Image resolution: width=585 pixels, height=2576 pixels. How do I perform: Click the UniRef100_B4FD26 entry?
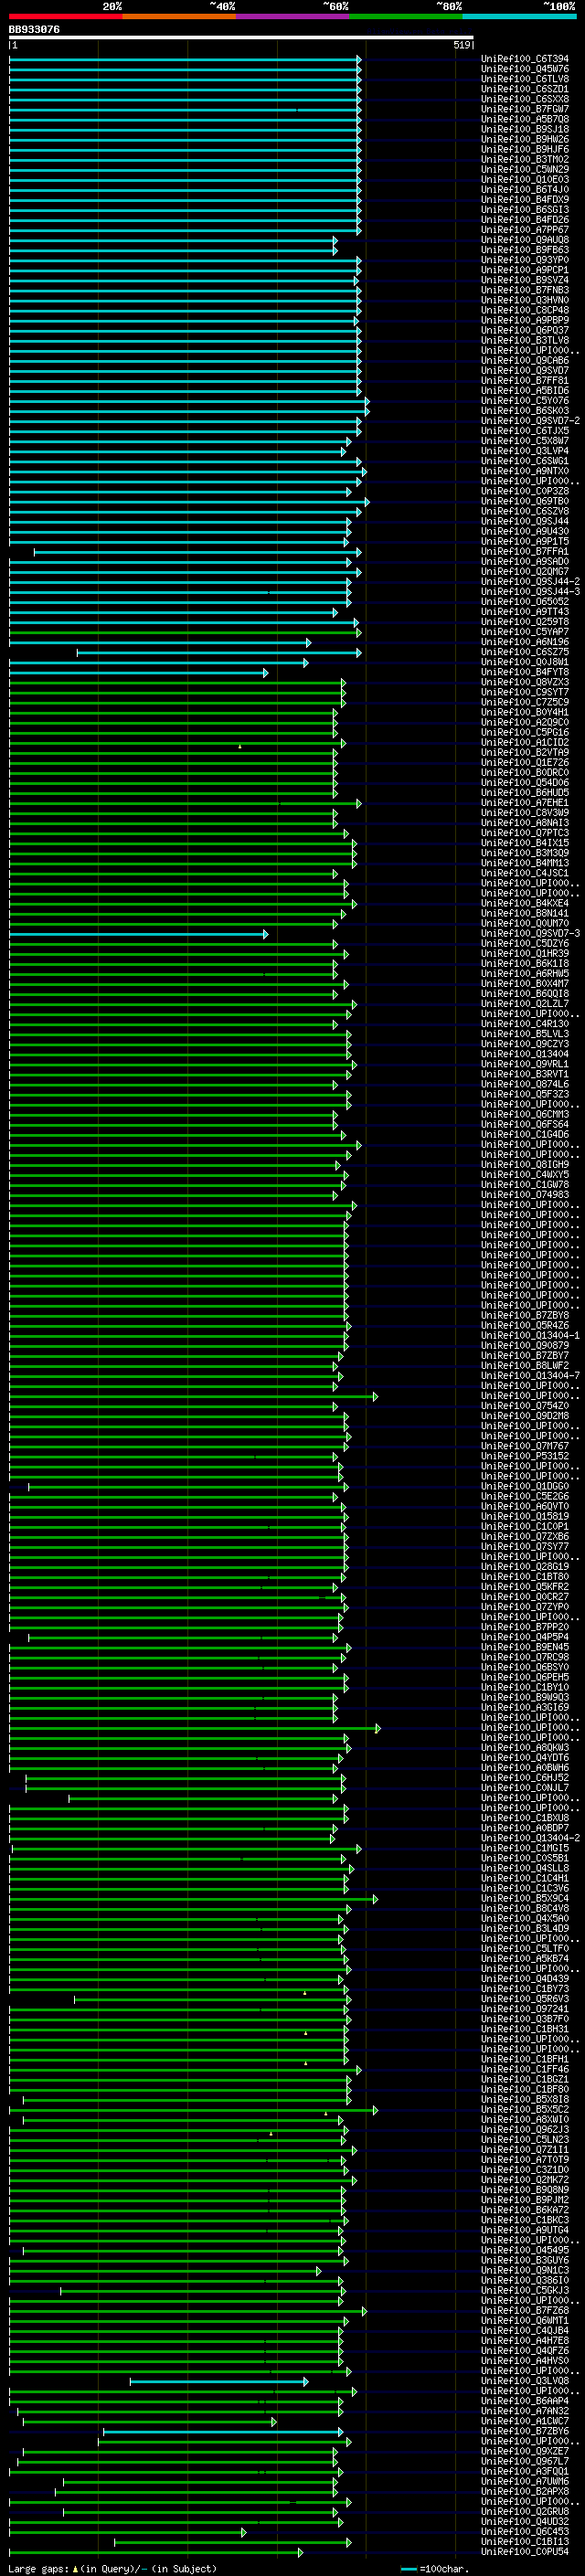pos(525,220)
